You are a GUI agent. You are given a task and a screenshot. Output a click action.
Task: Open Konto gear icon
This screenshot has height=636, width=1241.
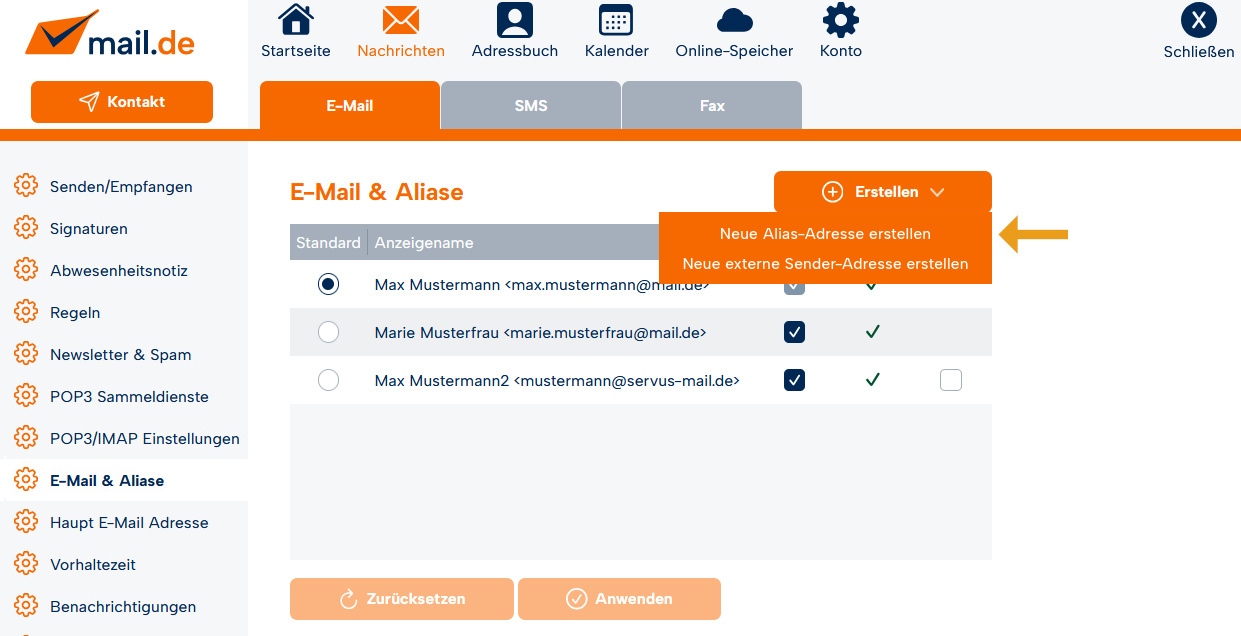[840, 21]
